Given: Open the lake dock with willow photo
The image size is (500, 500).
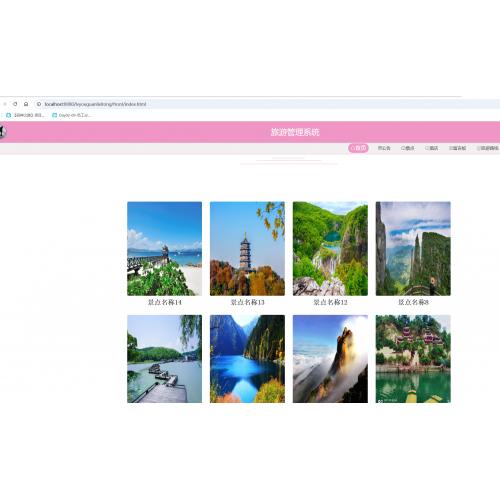Looking at the screenshot, I should point(164,359).
